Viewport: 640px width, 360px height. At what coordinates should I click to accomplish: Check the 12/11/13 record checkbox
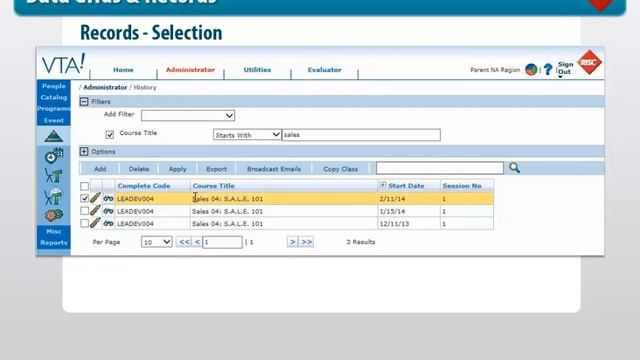[84, 223]
